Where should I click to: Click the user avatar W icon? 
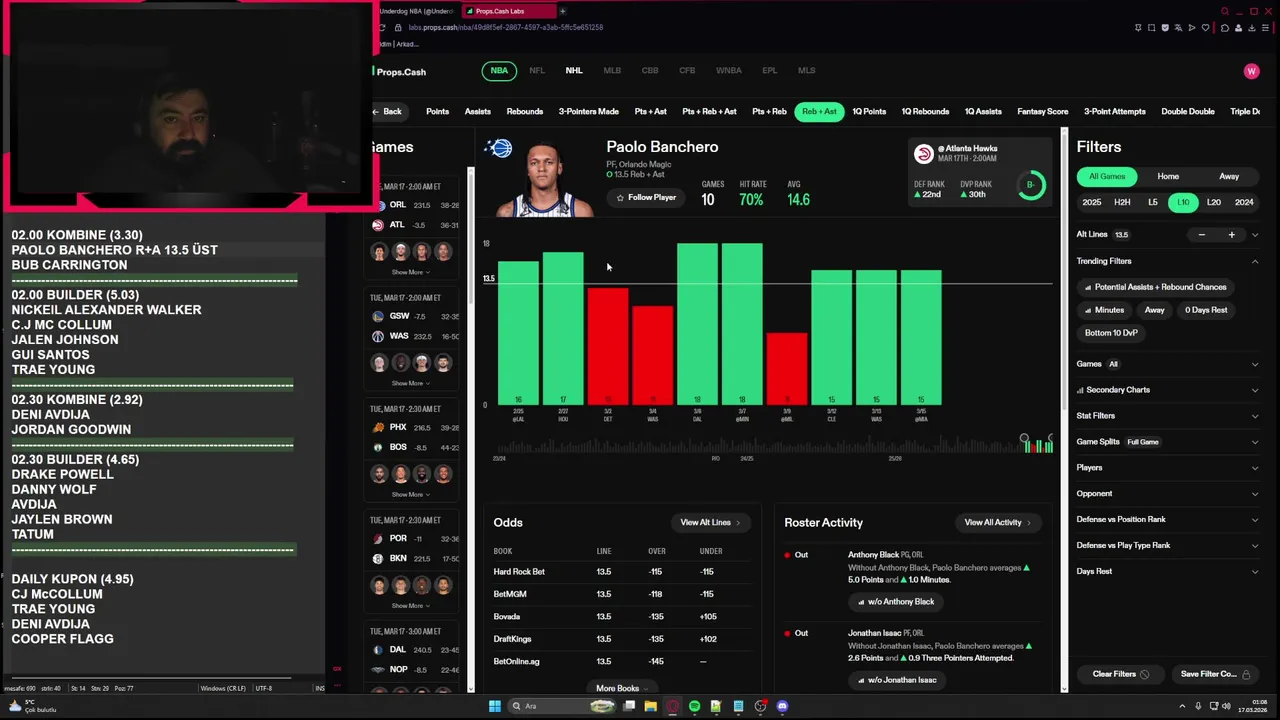pyautogui.click(x=1251, y=71)
